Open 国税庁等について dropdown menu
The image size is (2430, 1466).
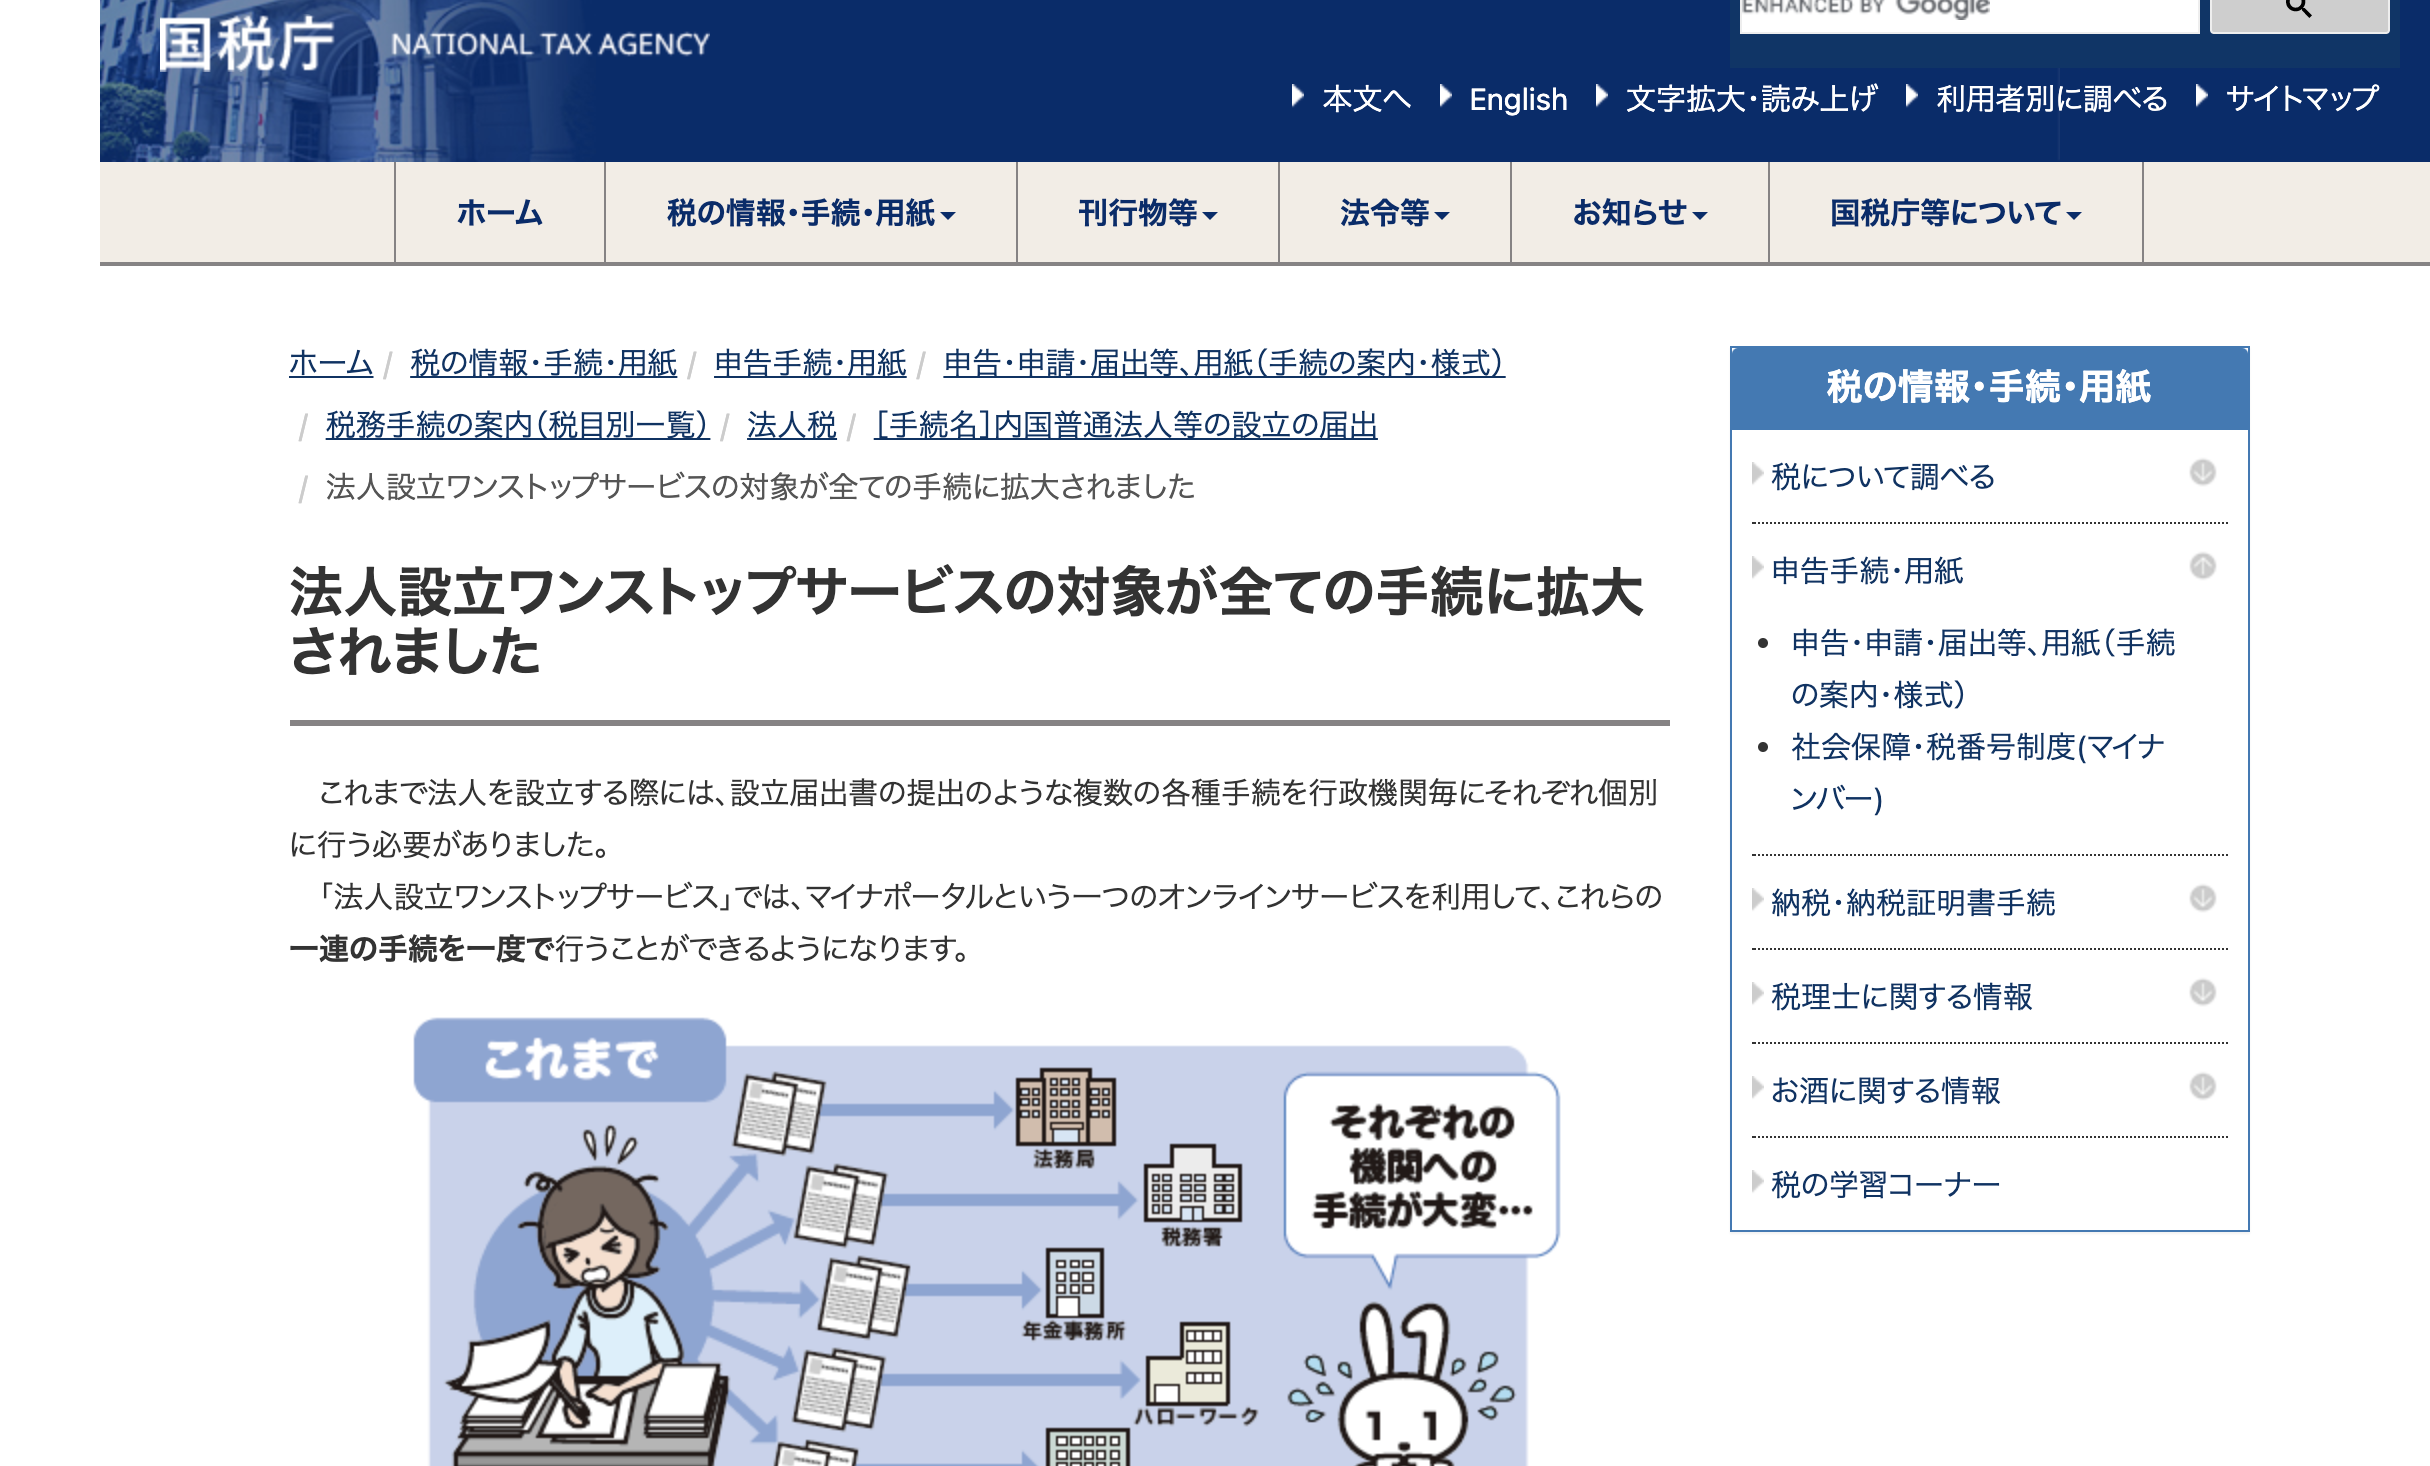(x=1955, y=213)
